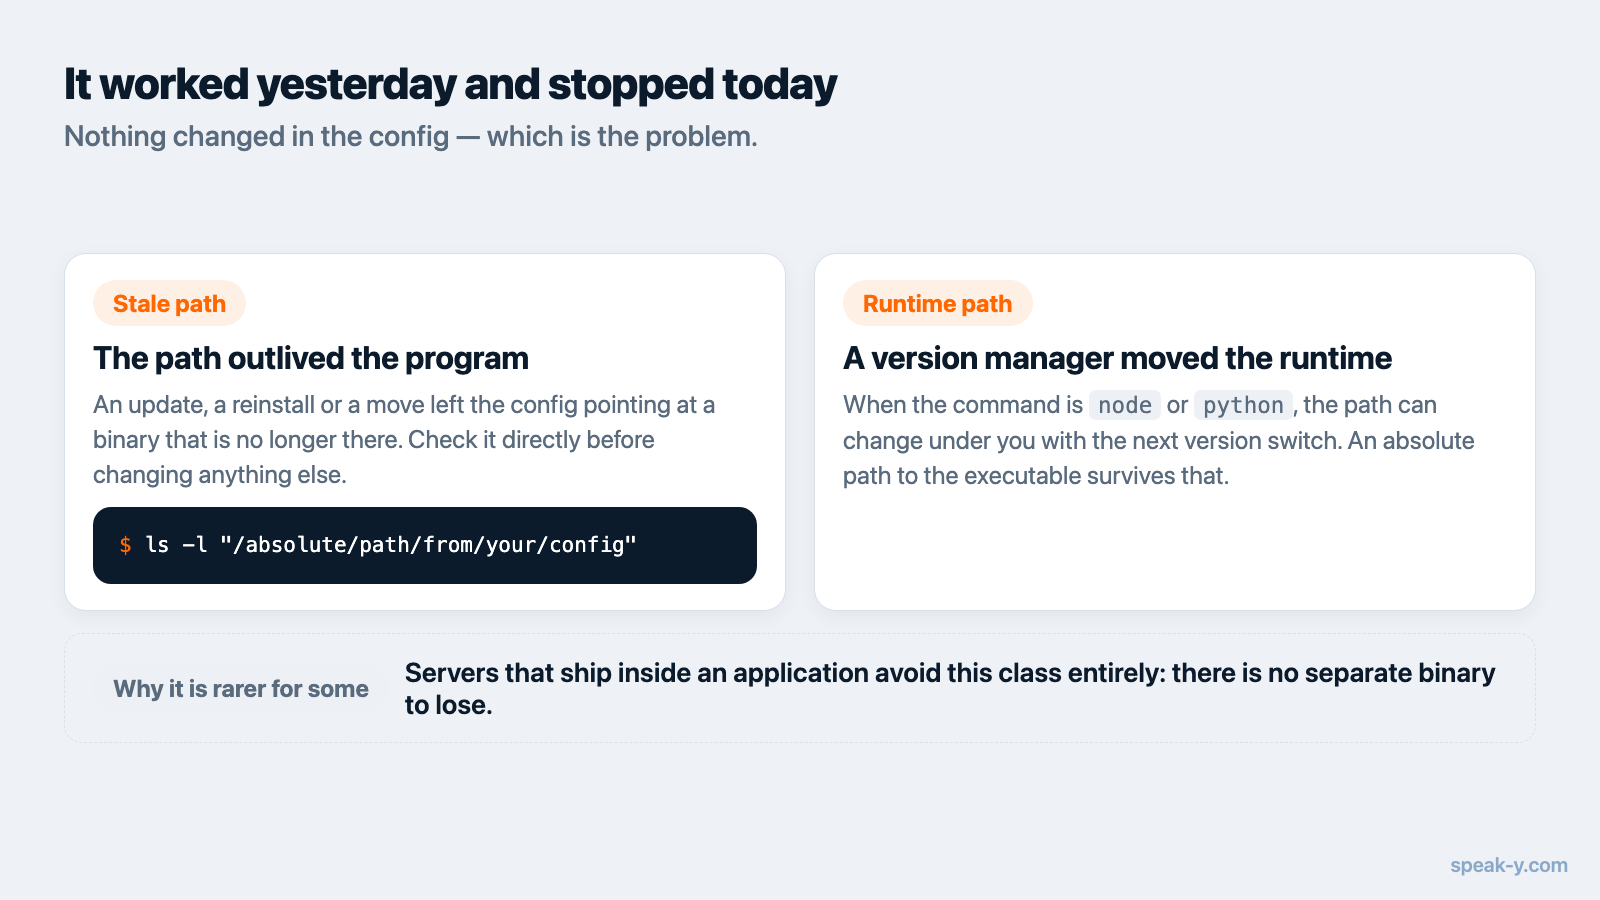Click the stale path description paragraph

point(404,440)
